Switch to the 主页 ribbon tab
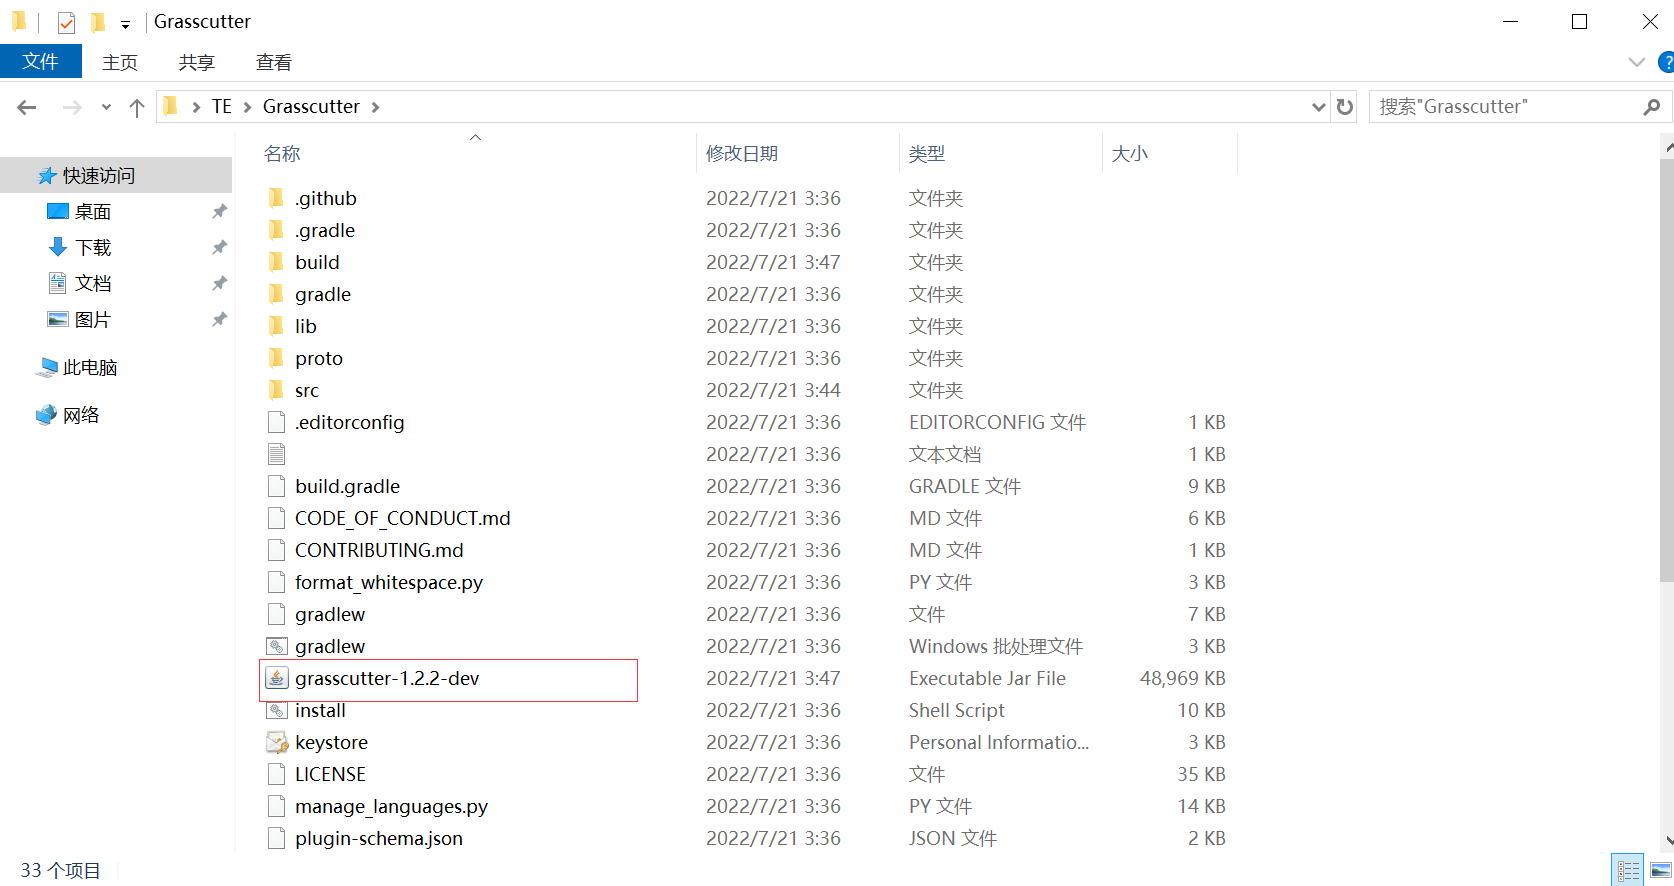The width and height of the screenshot is (1674, 886). coord(120,62)
